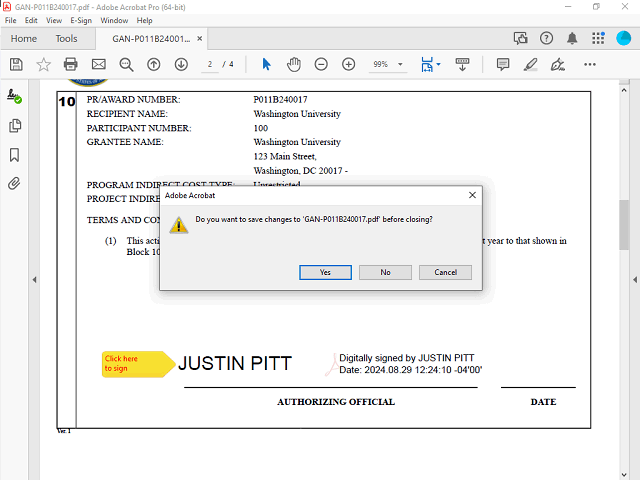Viewport: 640px width, 480px height.
Task: Close the Adobe Acrobat dialog with X
Action: [472, 195]
